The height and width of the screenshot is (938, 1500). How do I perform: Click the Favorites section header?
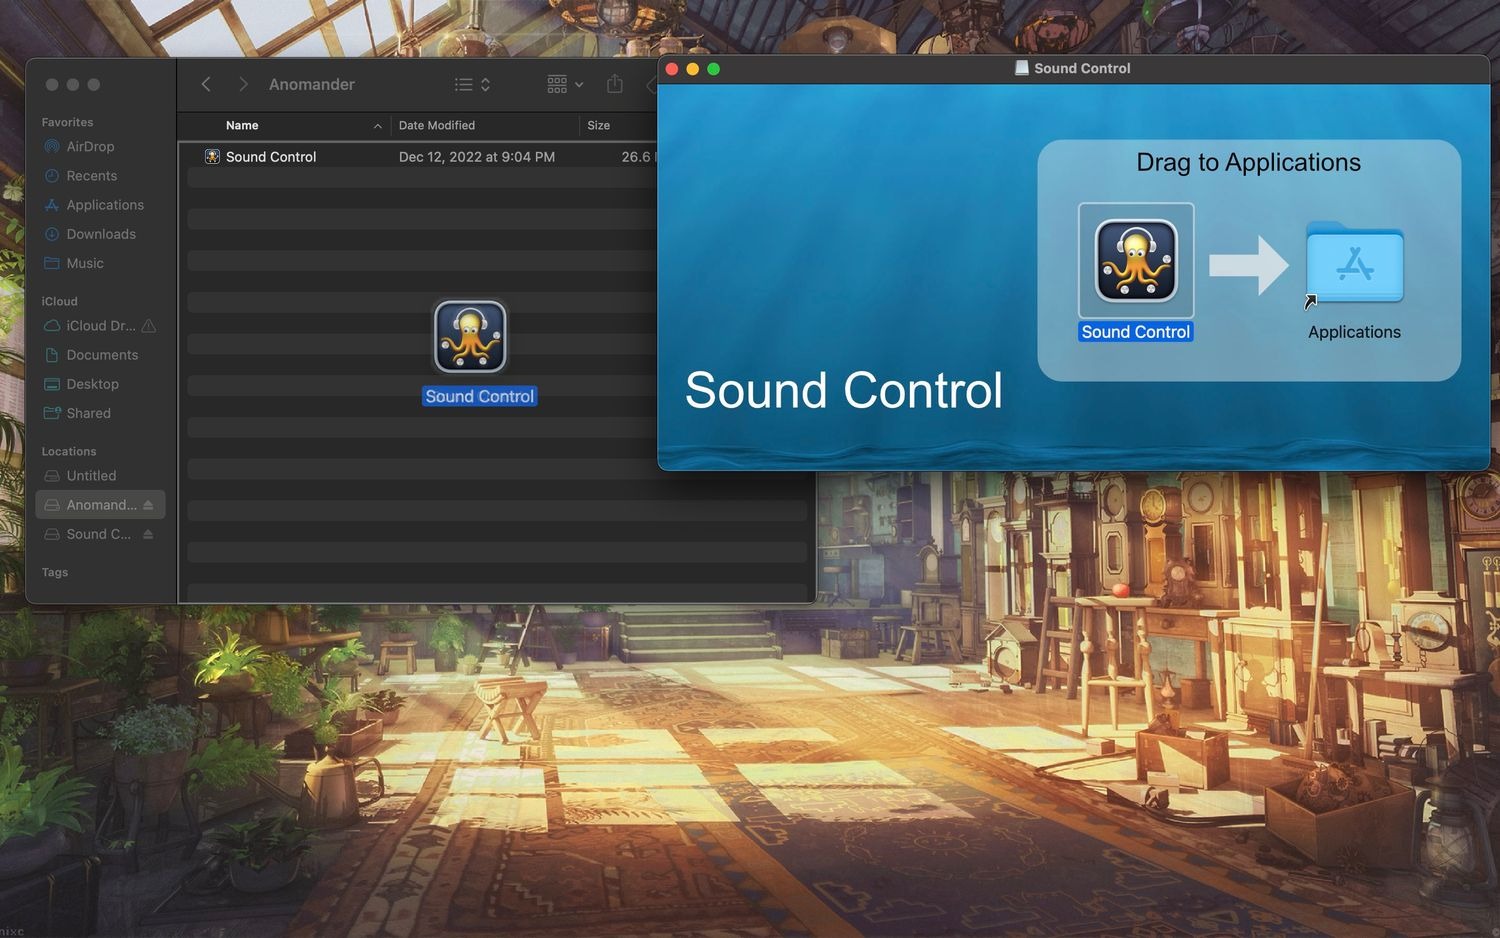tap(67, 122)
